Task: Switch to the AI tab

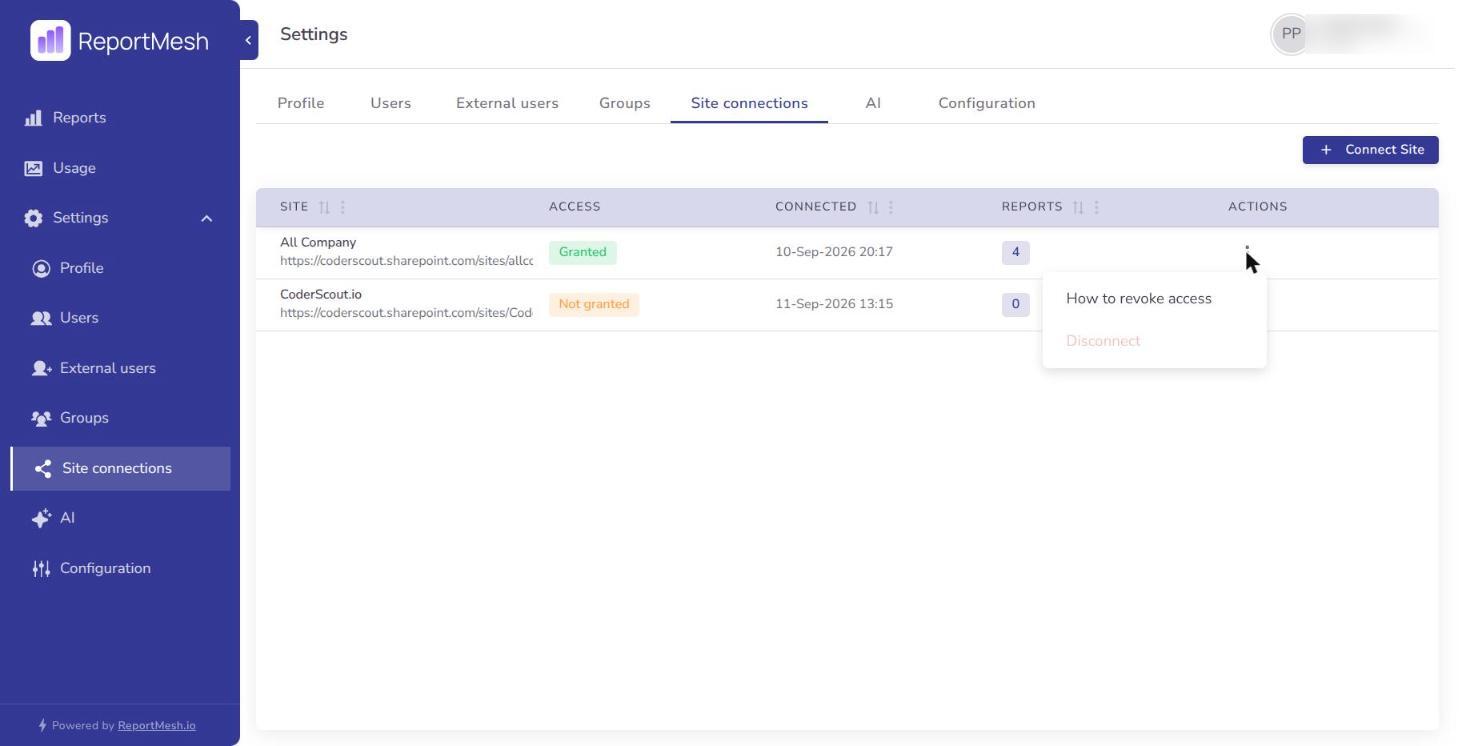Action: 873,103
